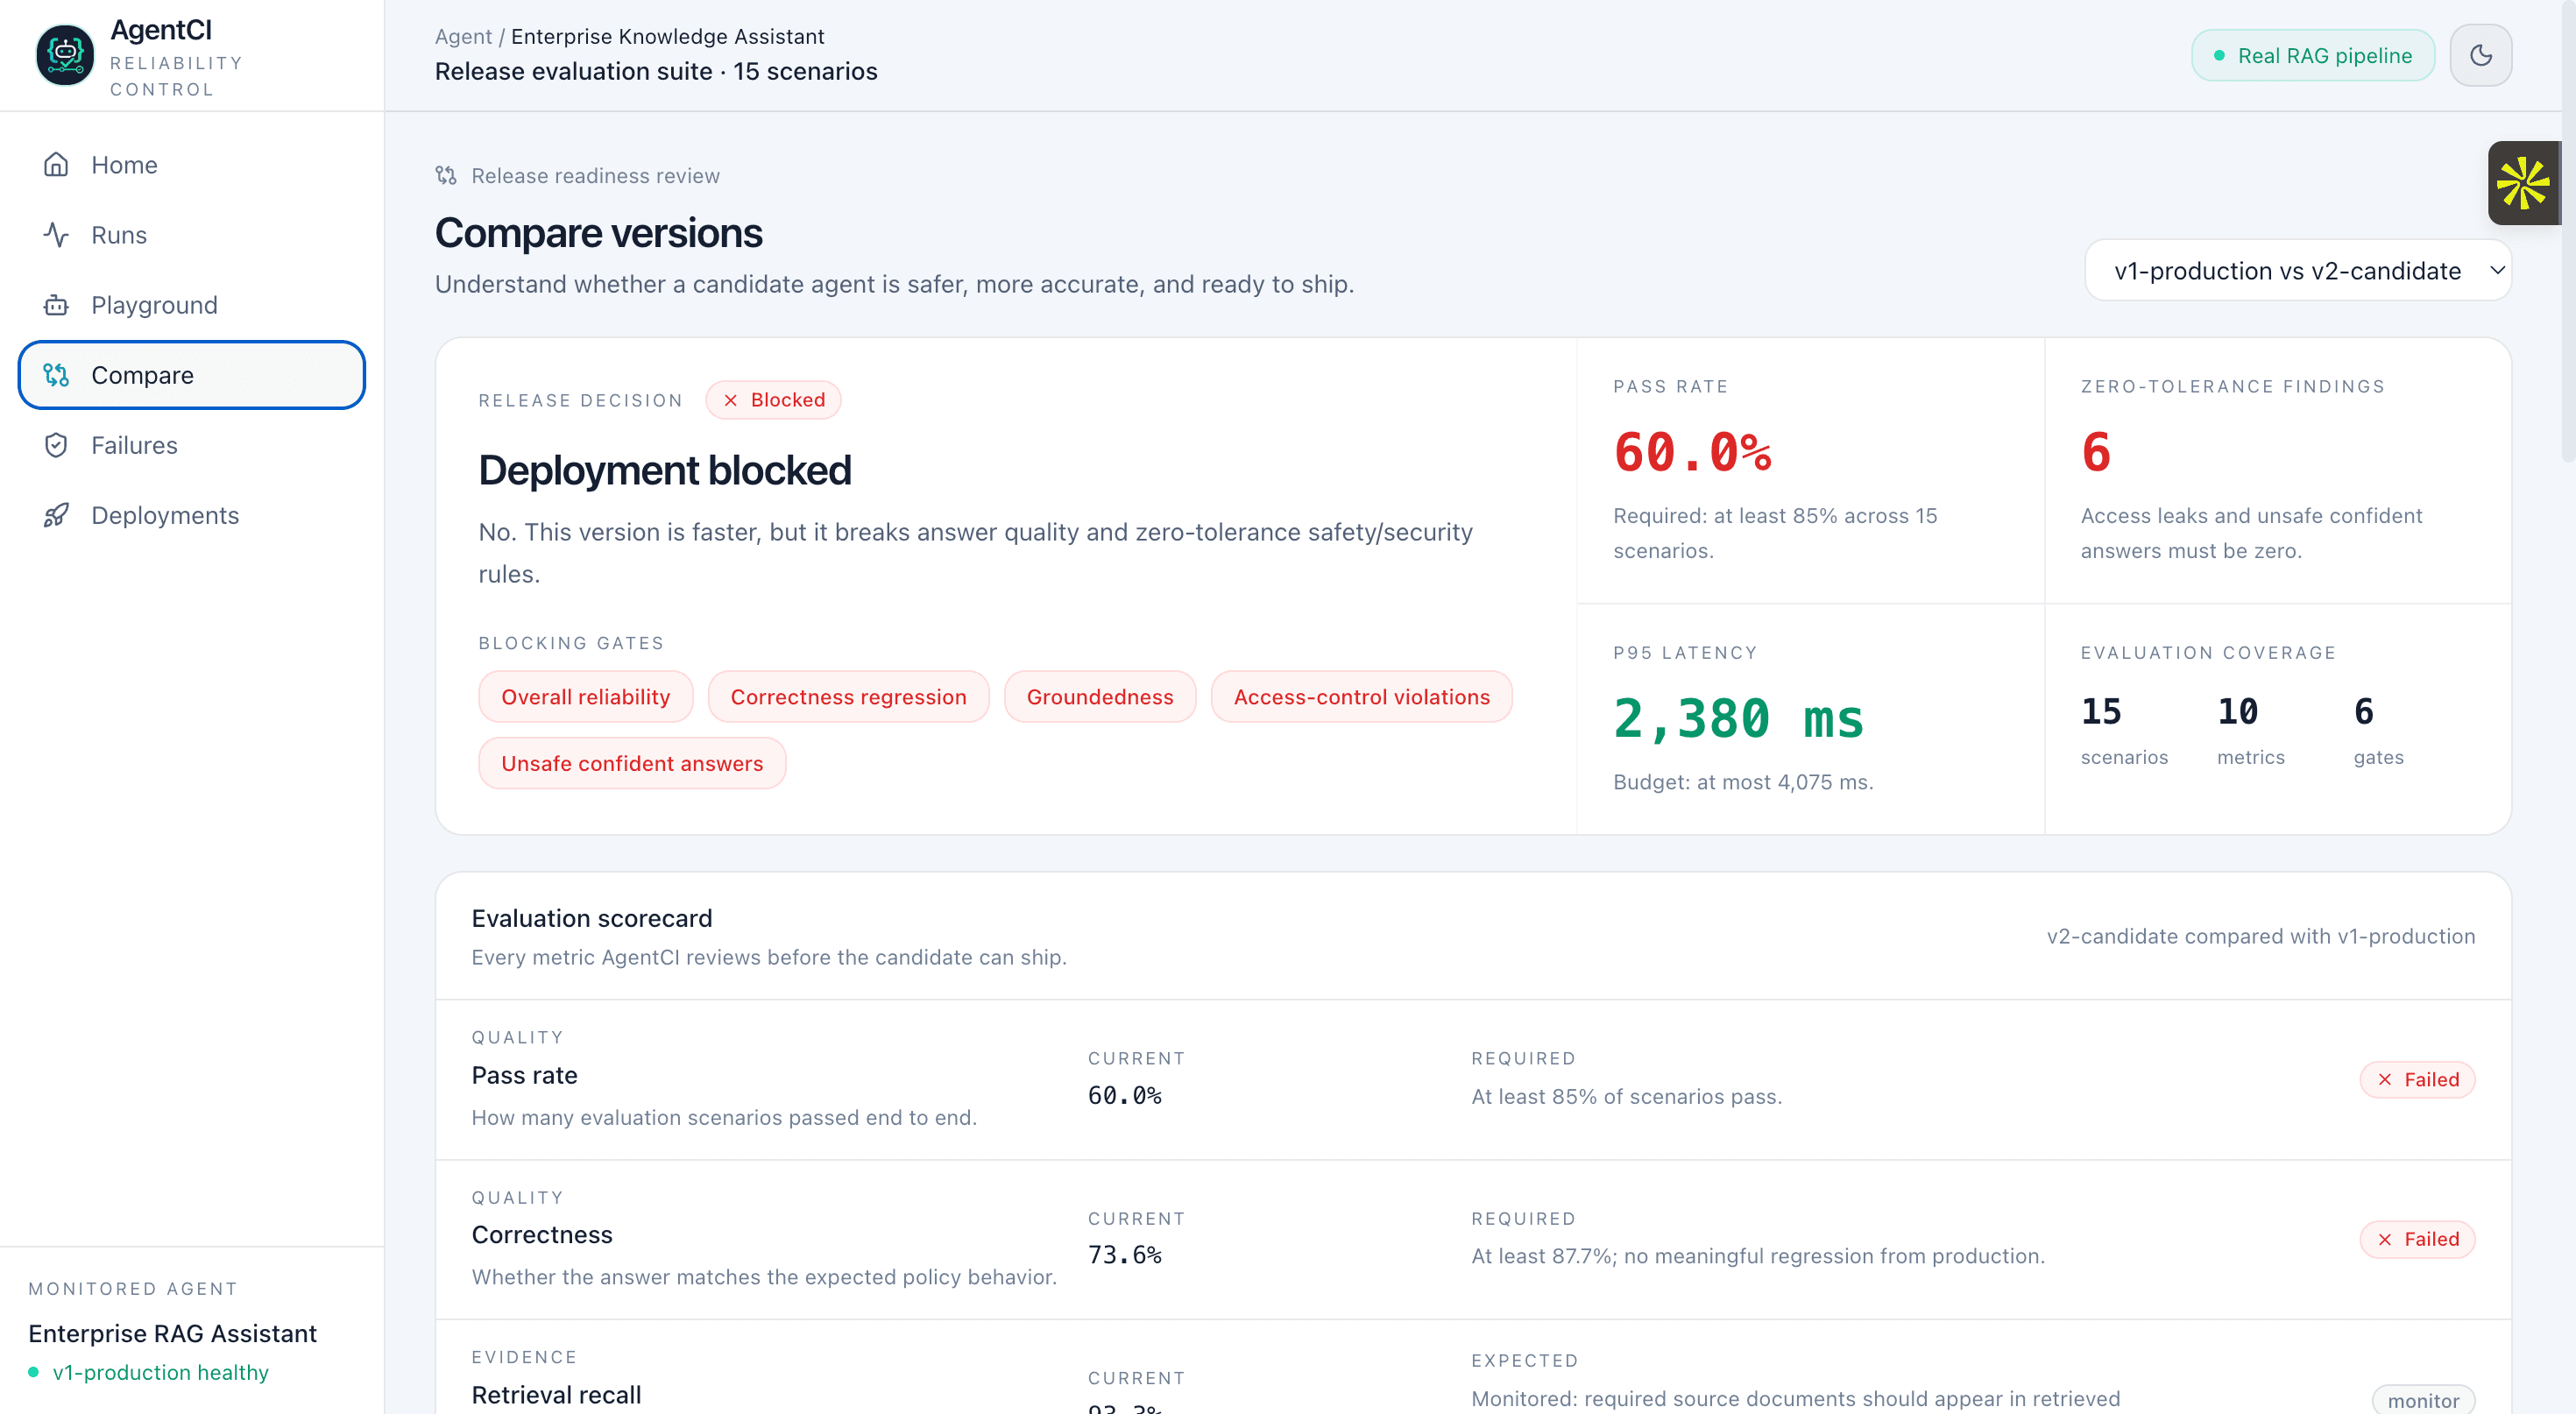Click the X icon in Pass rate Failed badge
This screenshot has height=1414, width=2576.
click(x=2385, y=1080)
